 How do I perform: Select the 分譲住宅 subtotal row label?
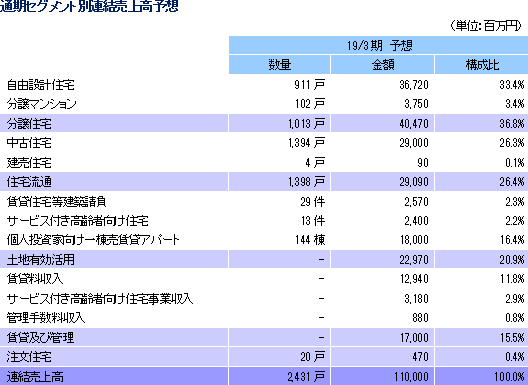pos(29,124)
